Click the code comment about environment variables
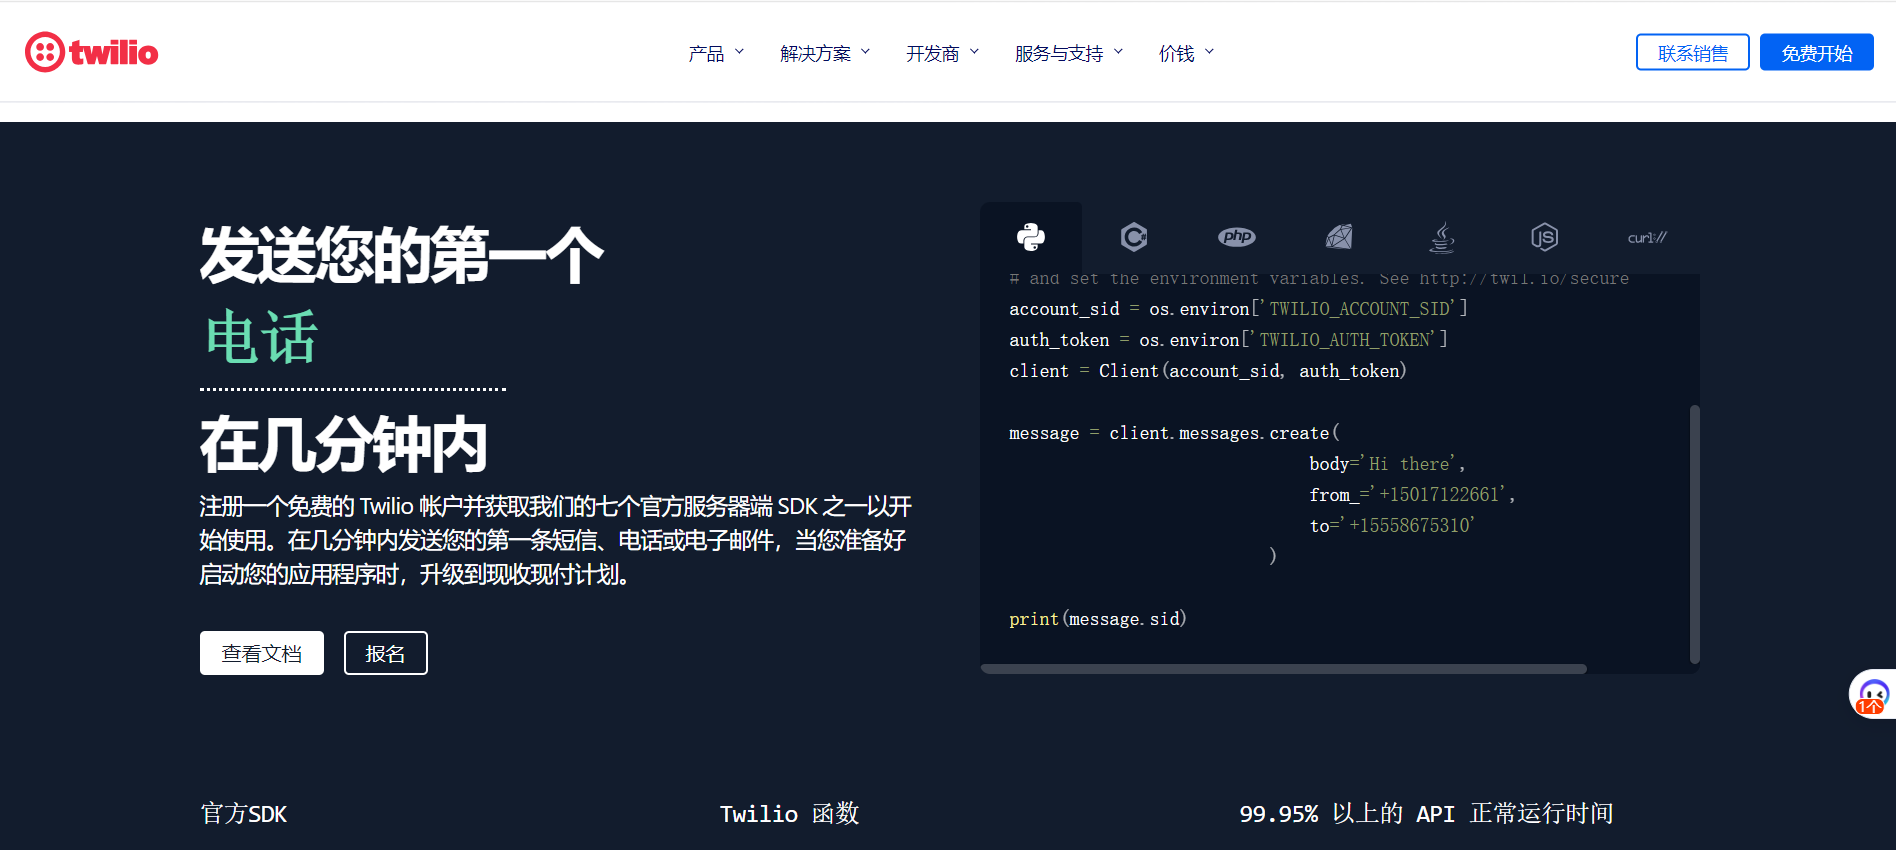The width and height of the screenshot is (1896, 850). click(1319, 279)
